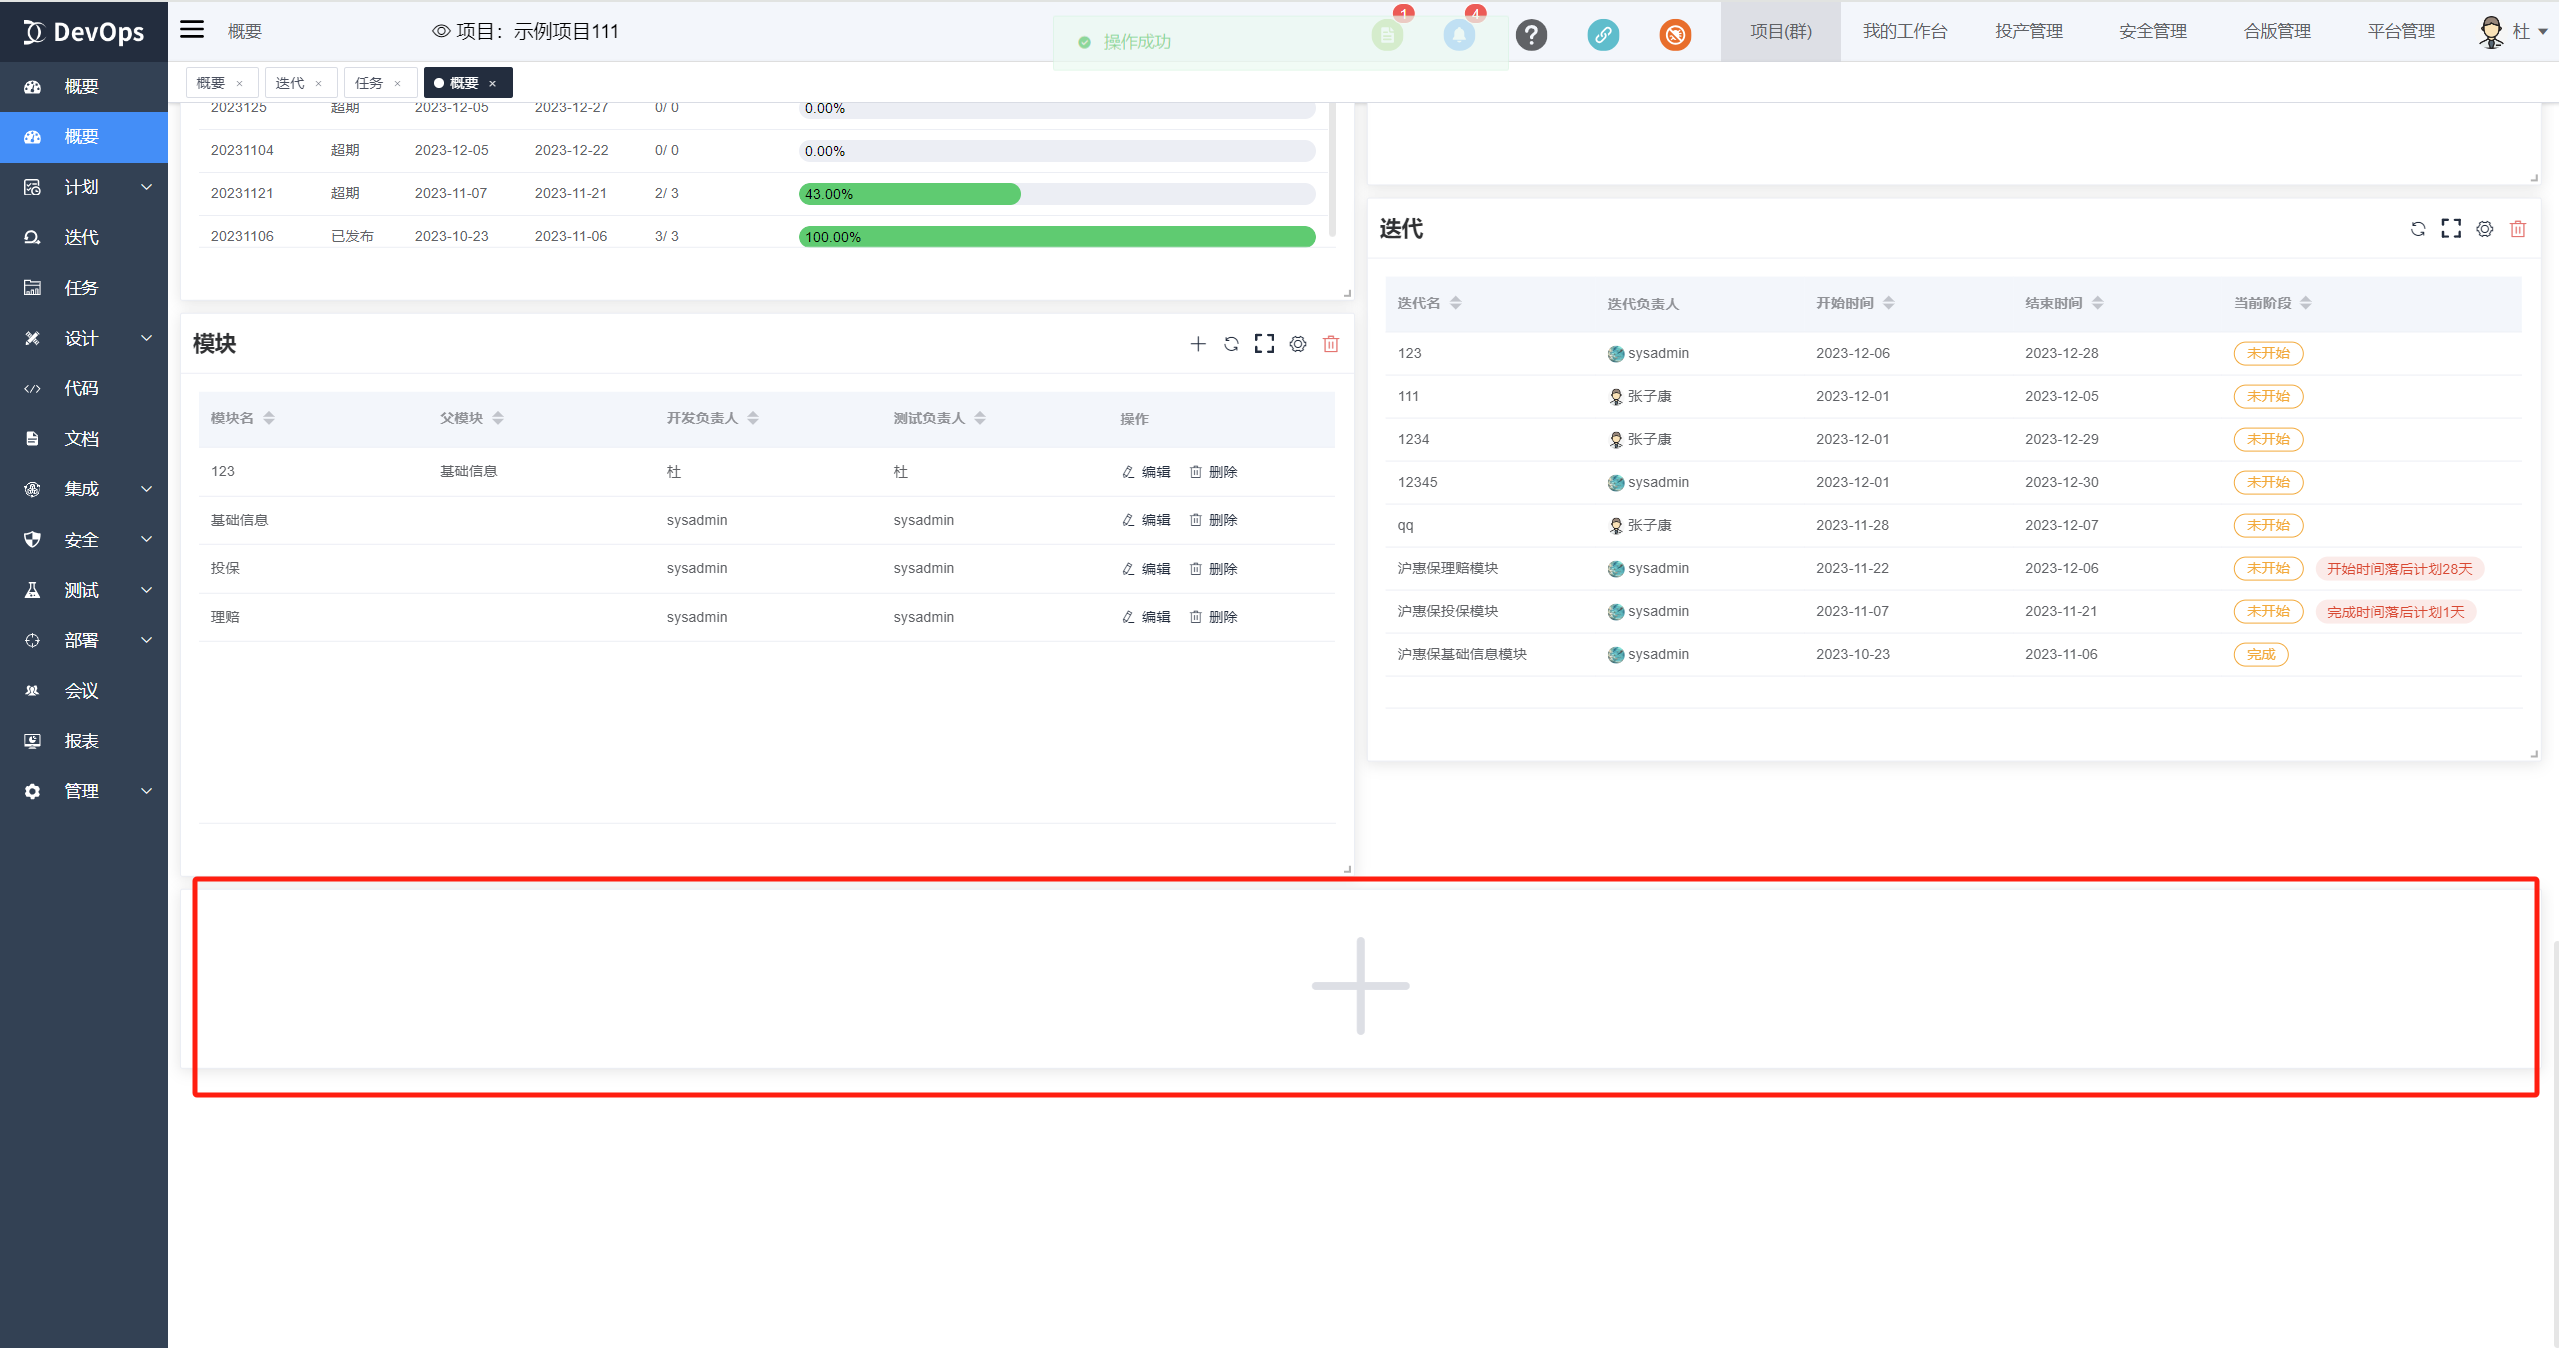Open settings gear of 迭代 panel
This screenshot has height=1348, width=2559.
[x=2484, y=229]
